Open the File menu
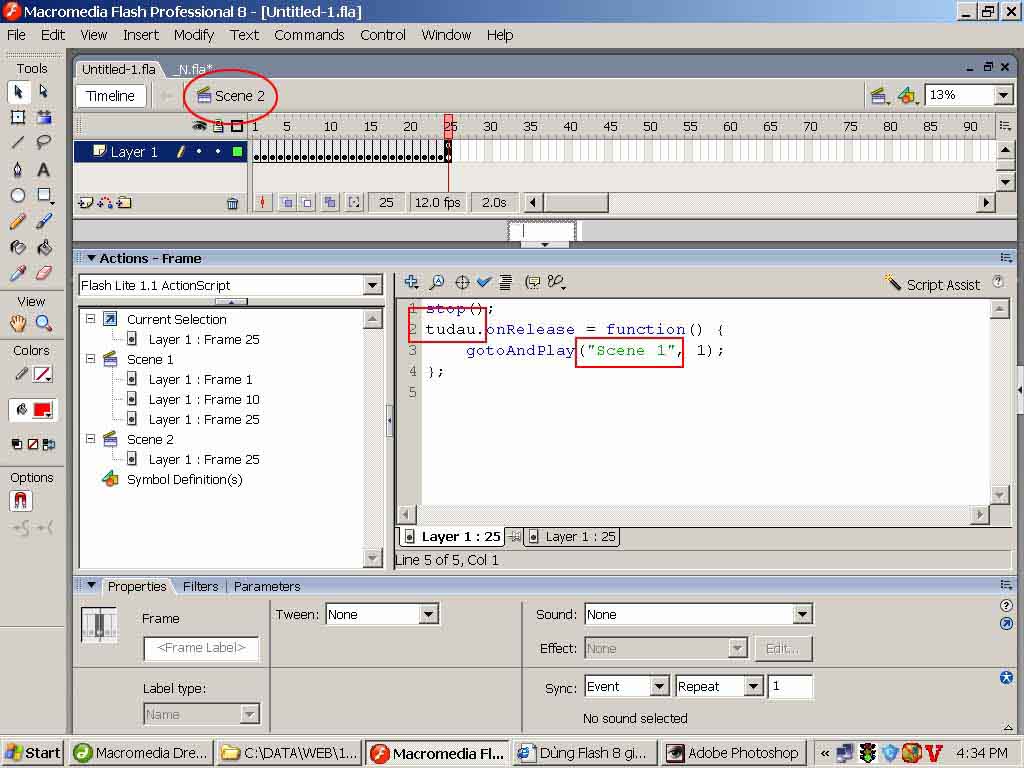 point(16,35)
